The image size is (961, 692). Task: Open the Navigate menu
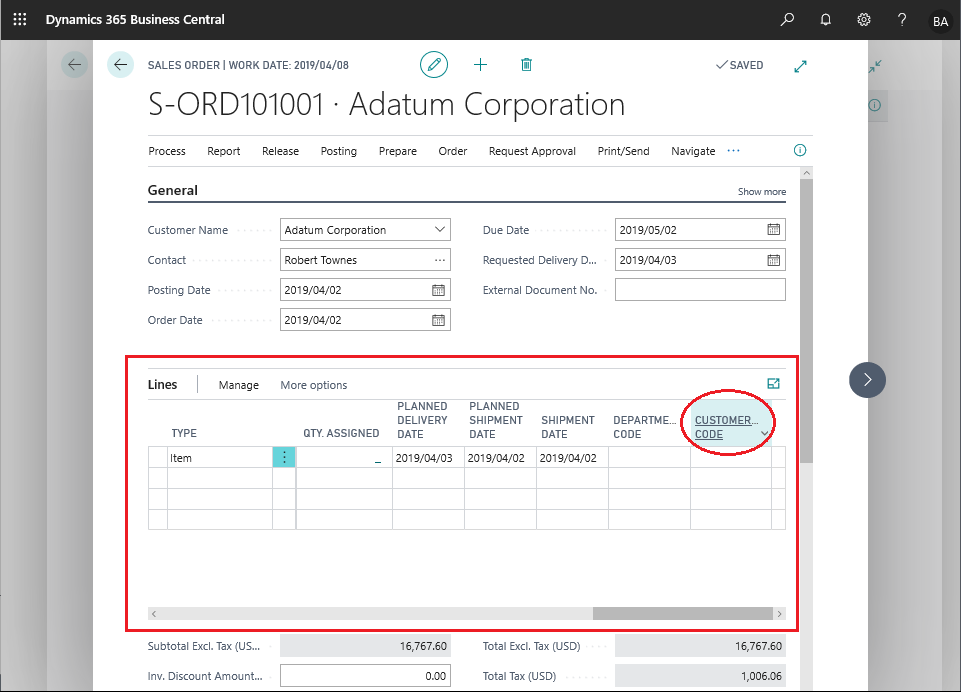click(x=693, y=151)
